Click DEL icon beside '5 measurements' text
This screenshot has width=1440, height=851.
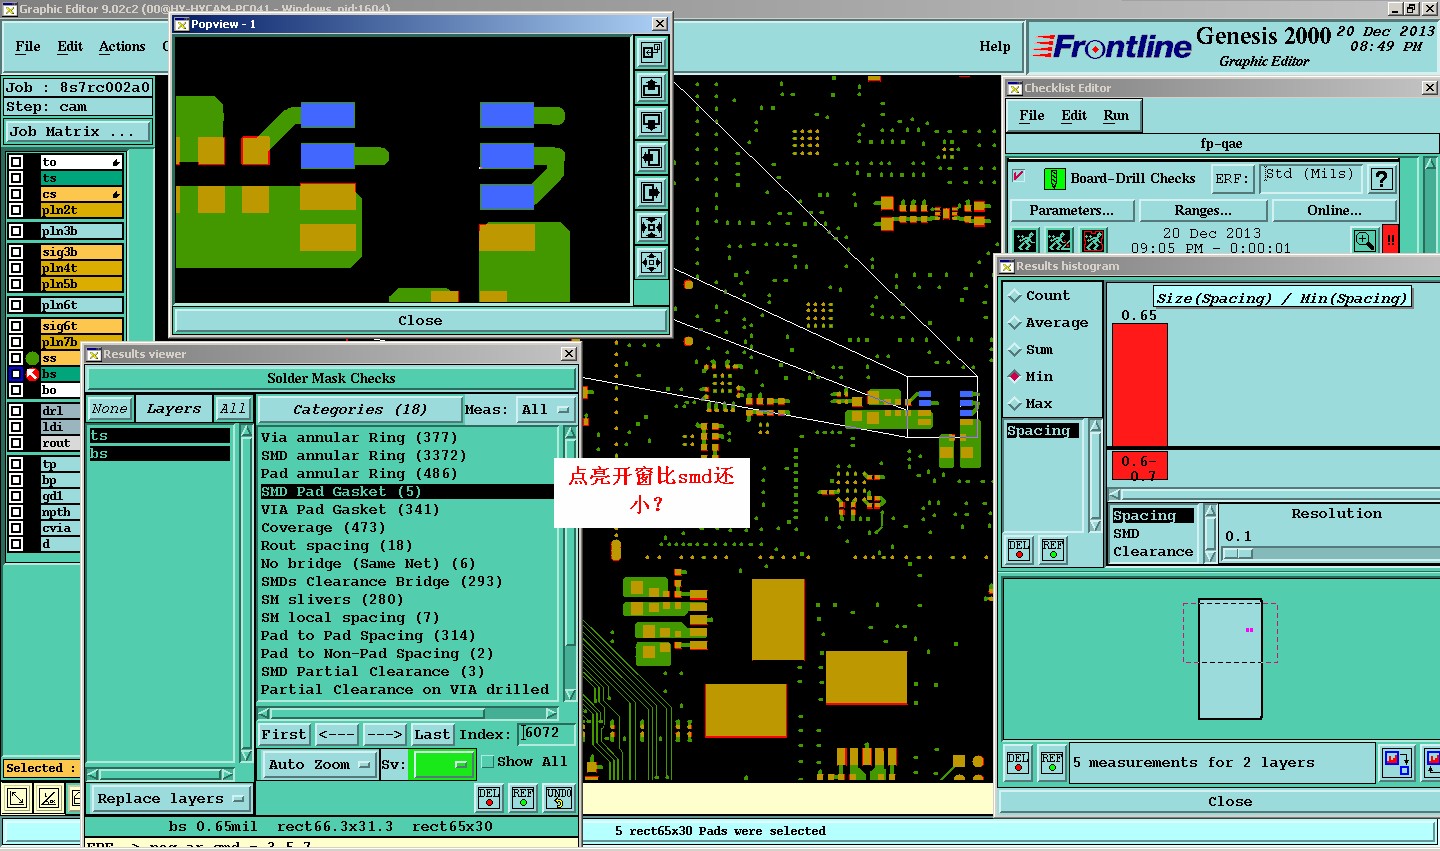pyautogui.click(x=1018, y=763)
